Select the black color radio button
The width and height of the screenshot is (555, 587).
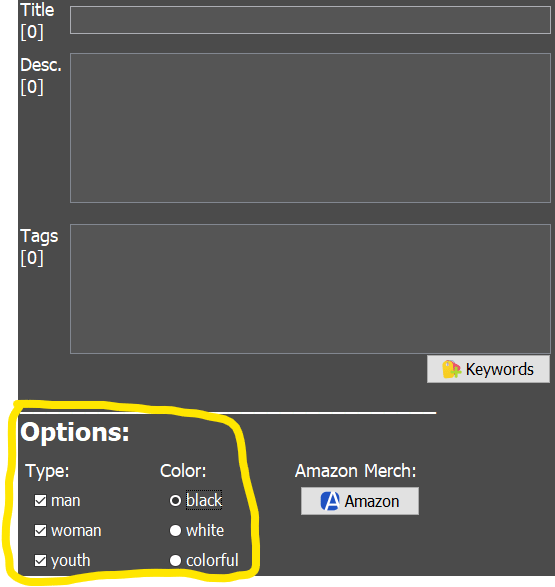(175, 501)
